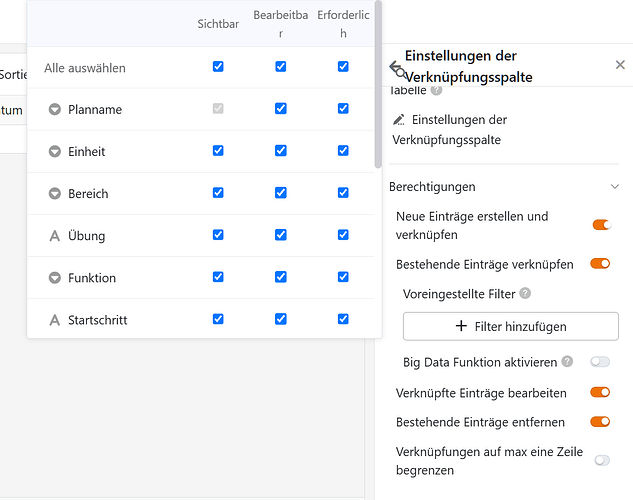Open Einstellungen der Verknüpfungsspalte link

coord(450,130)
